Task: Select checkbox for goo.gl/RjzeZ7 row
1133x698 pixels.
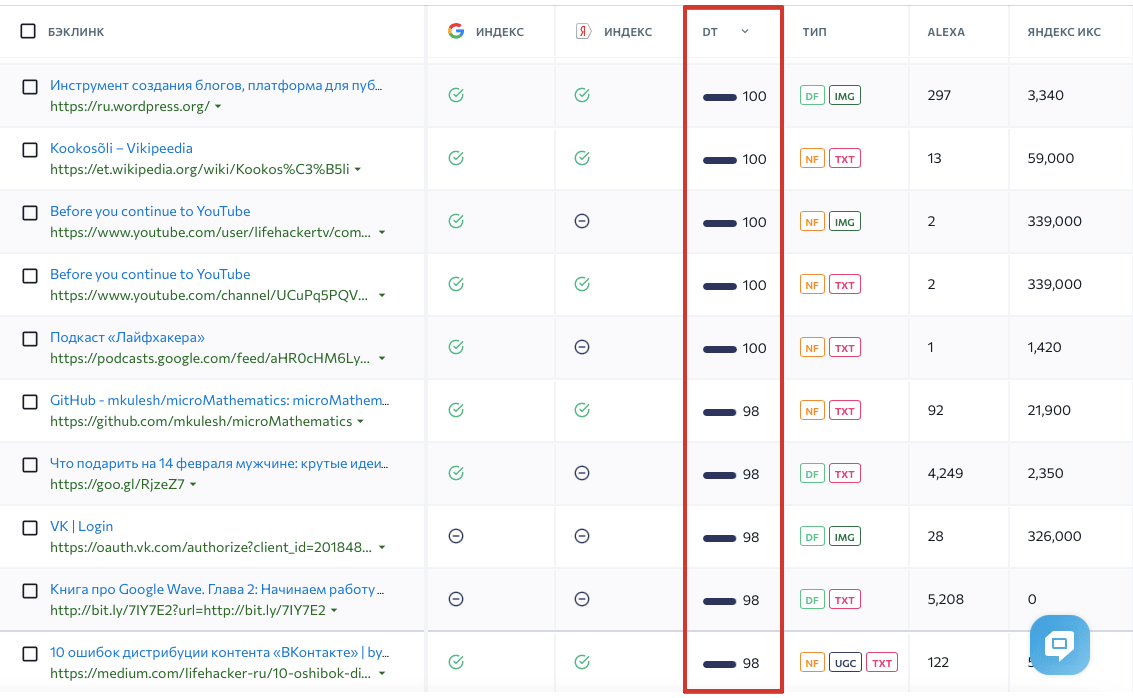Action: click(30, 465)
